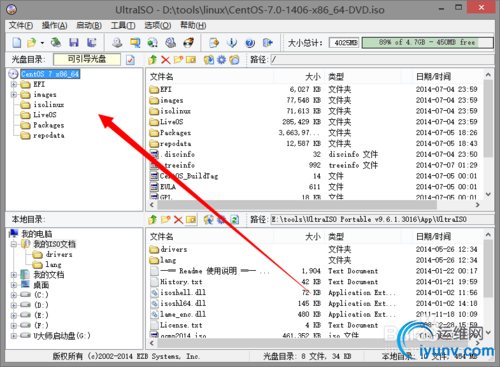The height and width of the screenshot is (367, 500).
Task: Click Rename icon in local directory toolbar
Action: coord(191,219)
